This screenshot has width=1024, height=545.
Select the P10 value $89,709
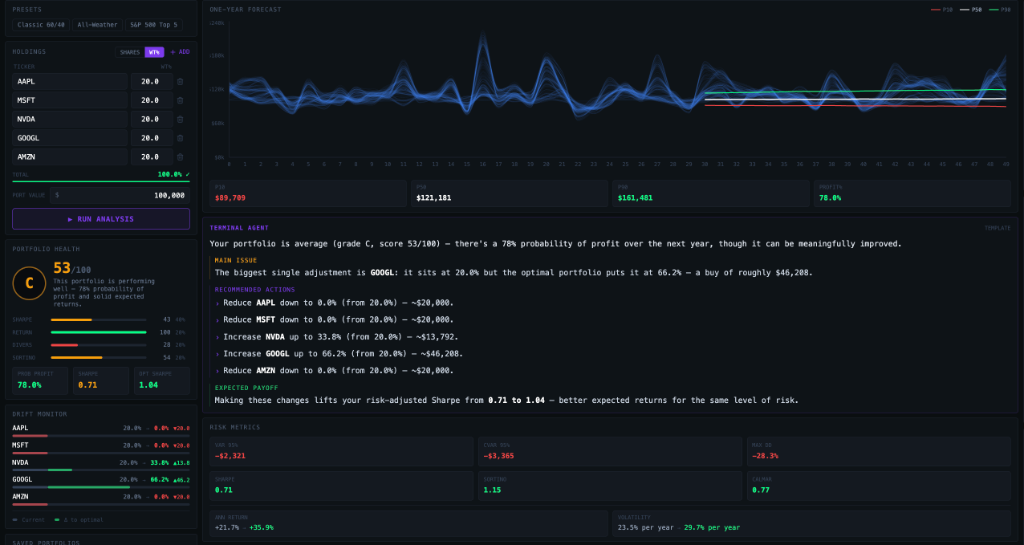click(231, 198)
